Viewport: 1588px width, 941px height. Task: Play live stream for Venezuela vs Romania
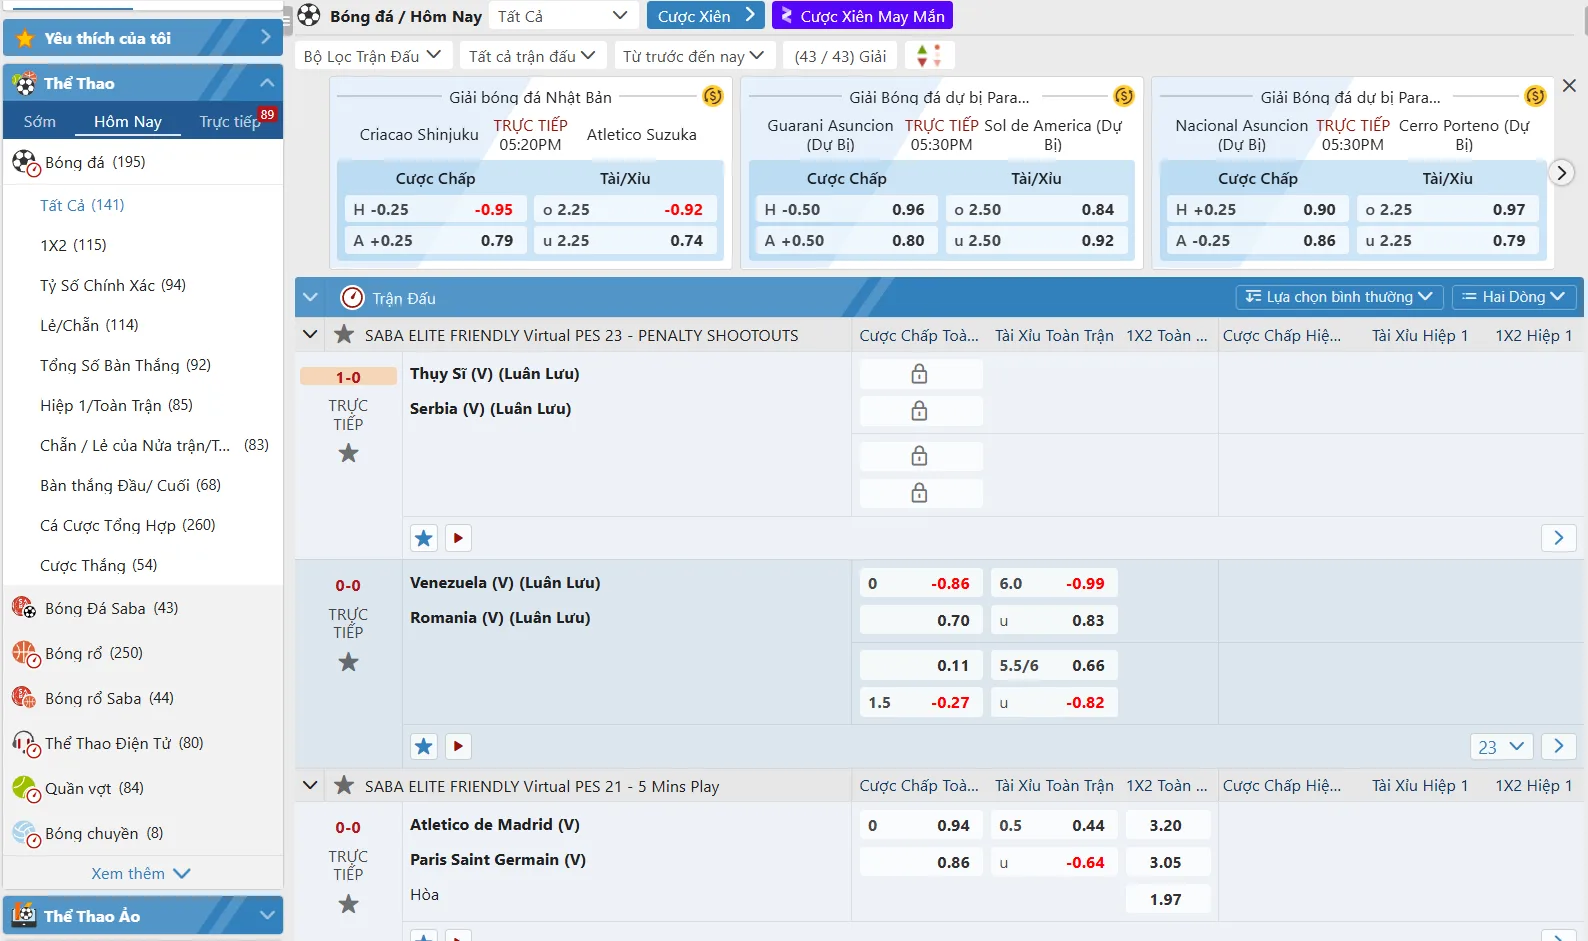[x=458, y=746]
